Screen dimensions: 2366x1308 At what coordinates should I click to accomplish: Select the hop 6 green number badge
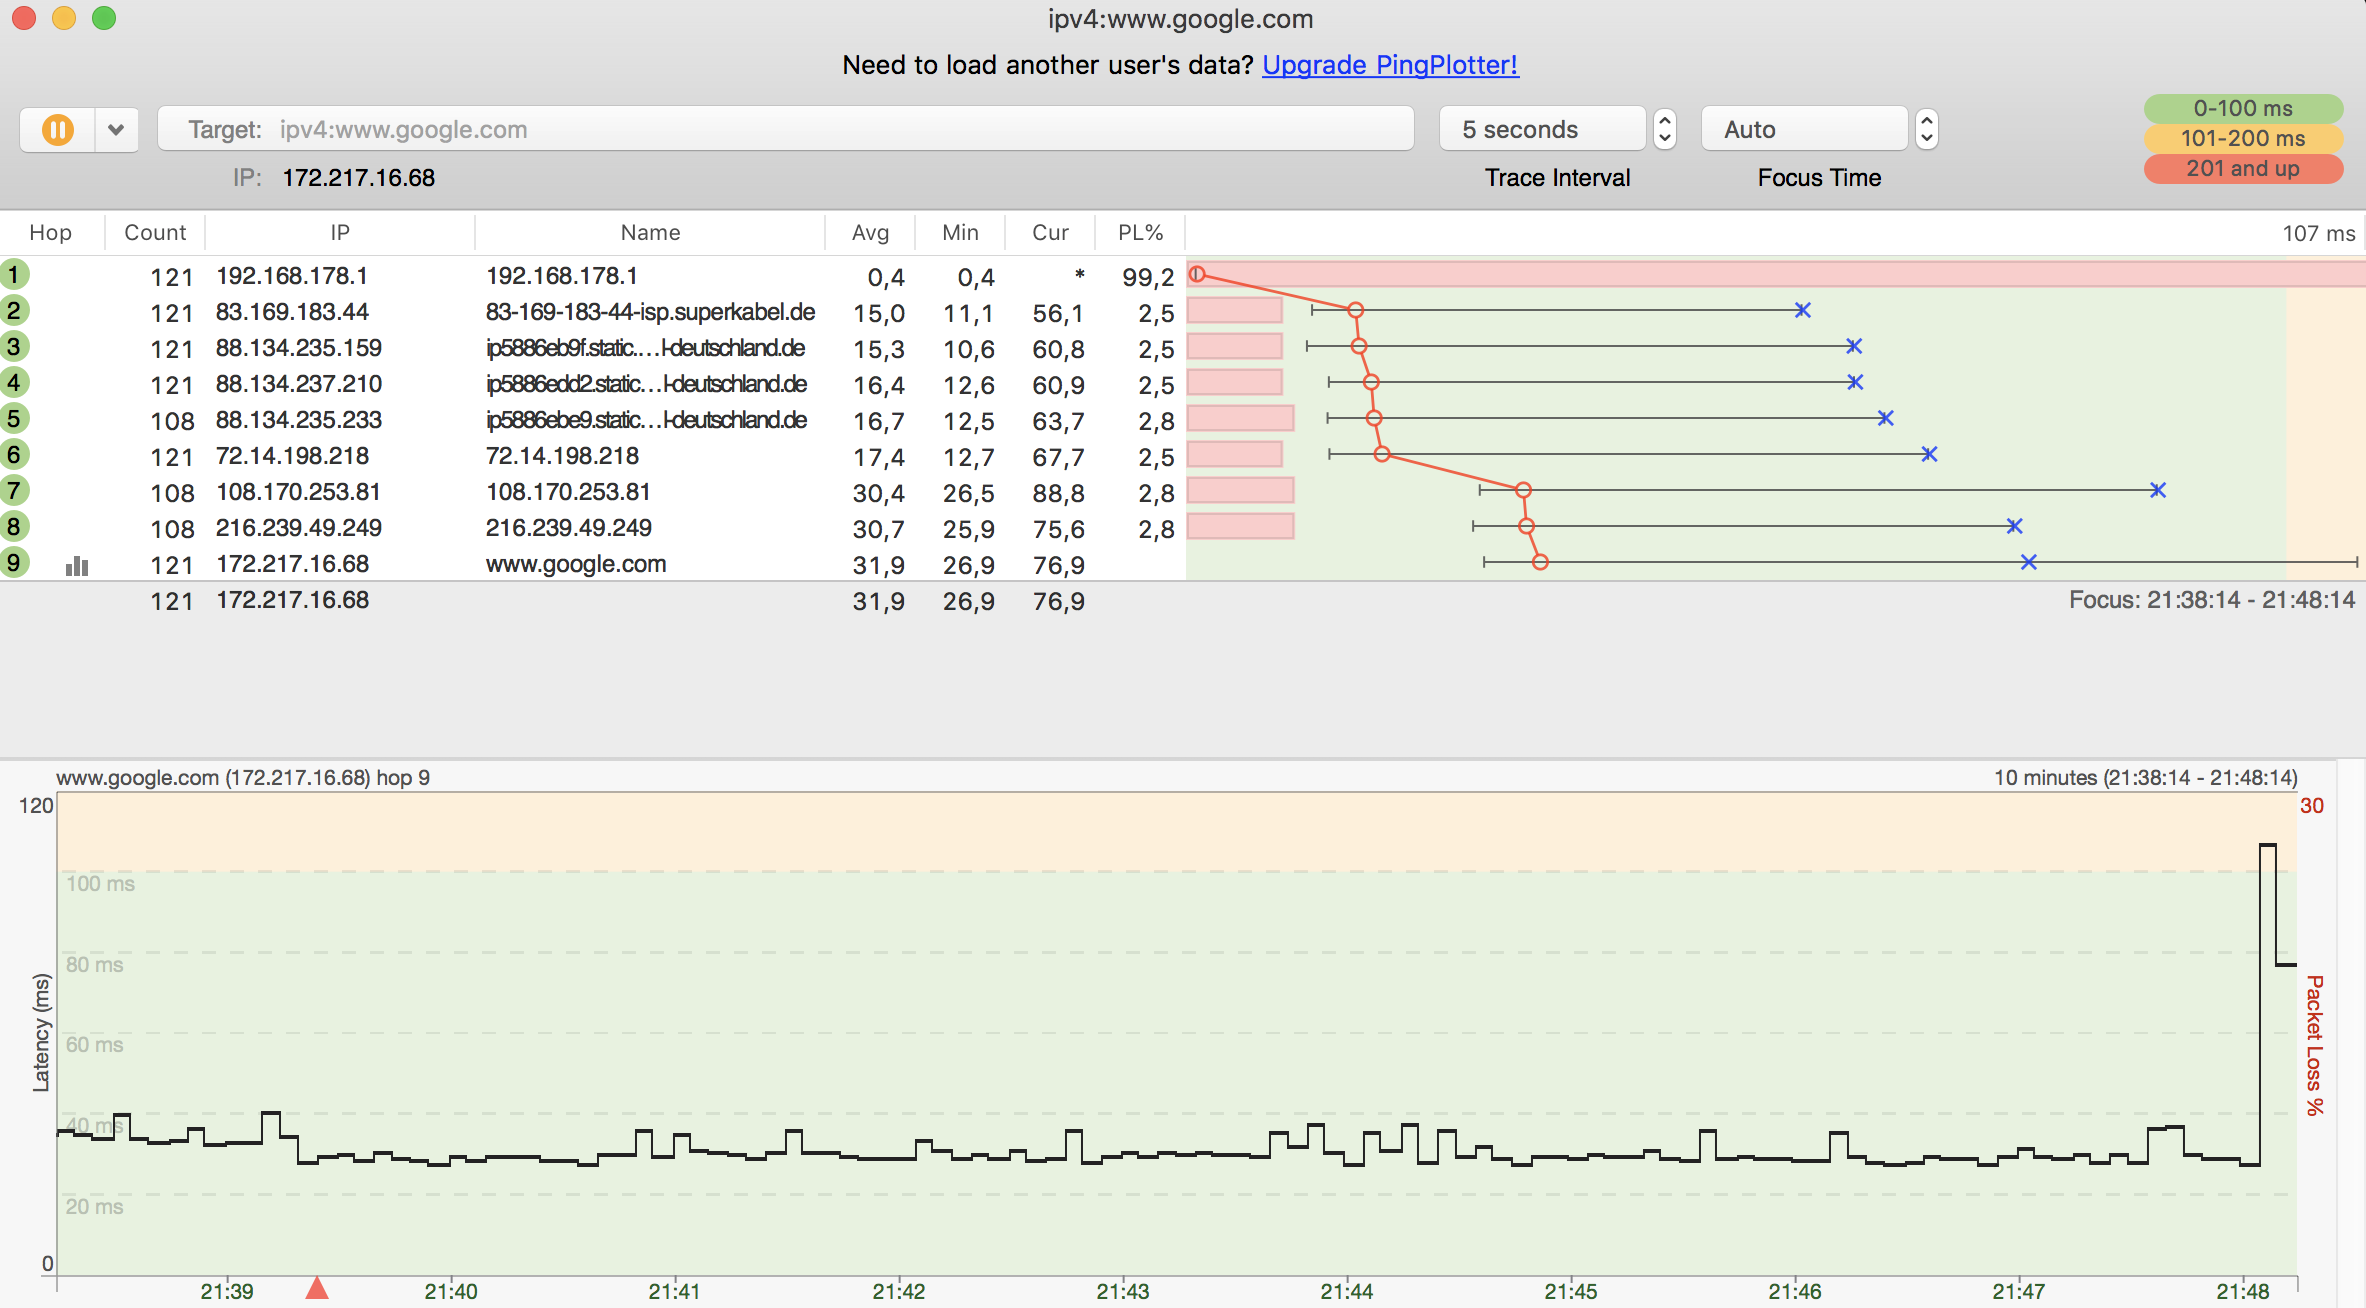(14, 454)
